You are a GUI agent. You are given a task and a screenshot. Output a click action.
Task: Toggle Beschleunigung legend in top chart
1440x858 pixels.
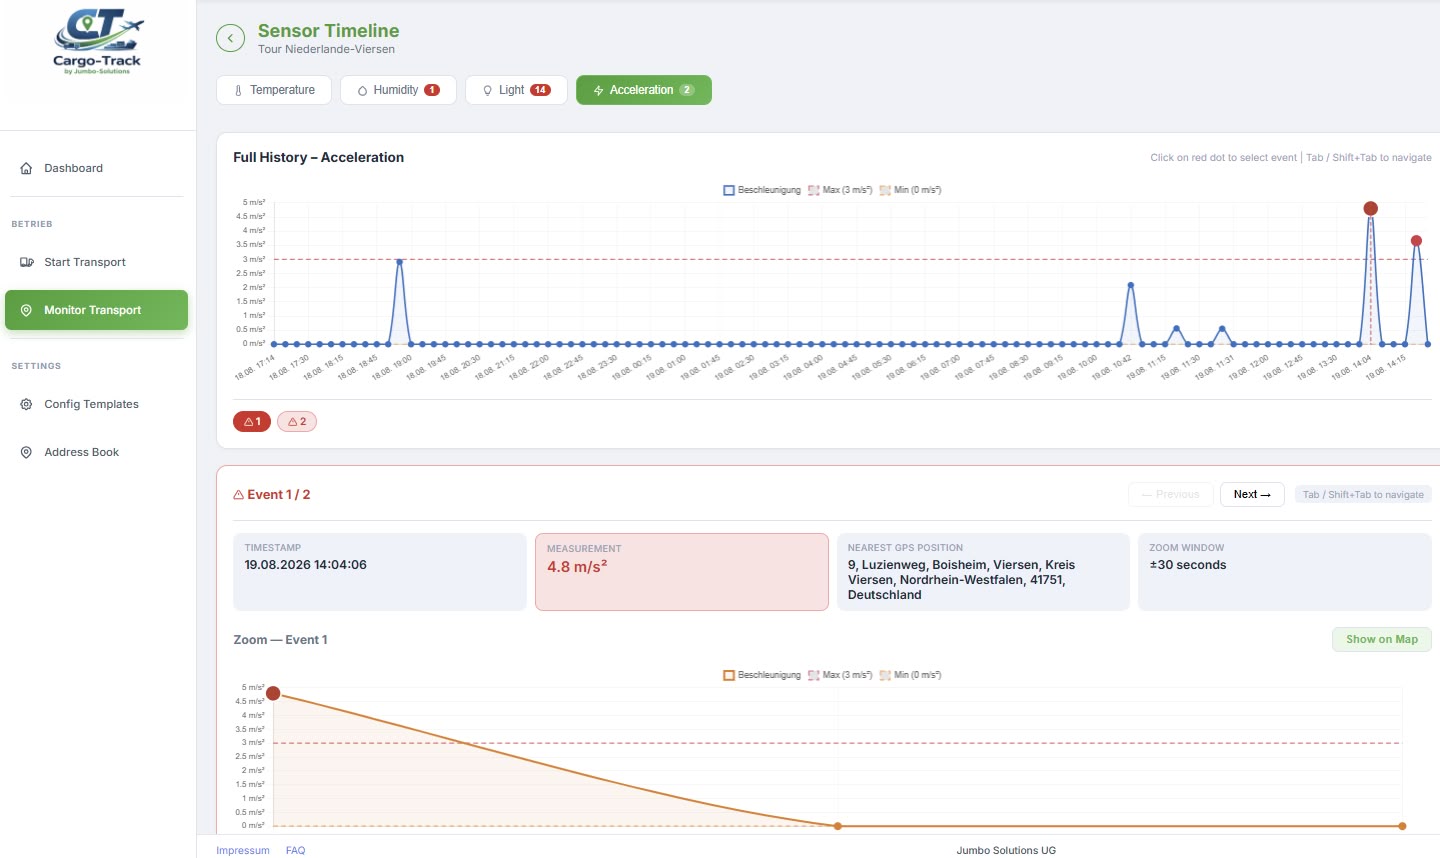762,190
